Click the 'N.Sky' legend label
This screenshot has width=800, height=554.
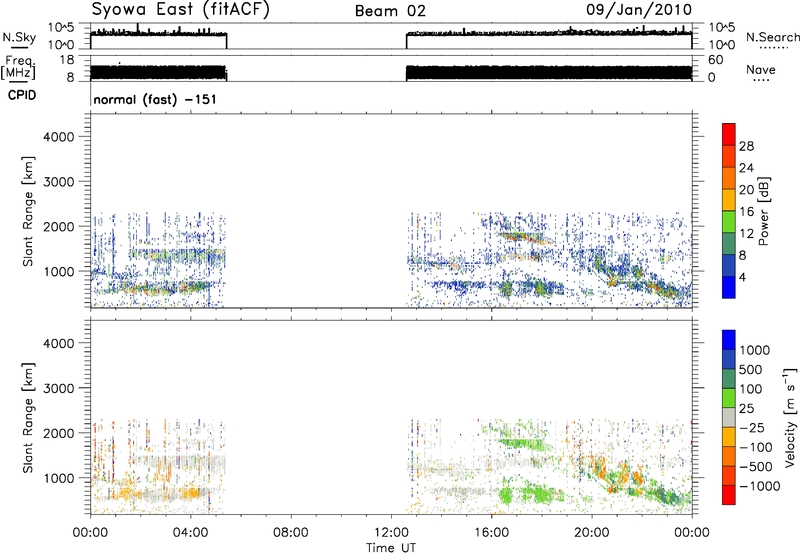(x=19, y=38)
